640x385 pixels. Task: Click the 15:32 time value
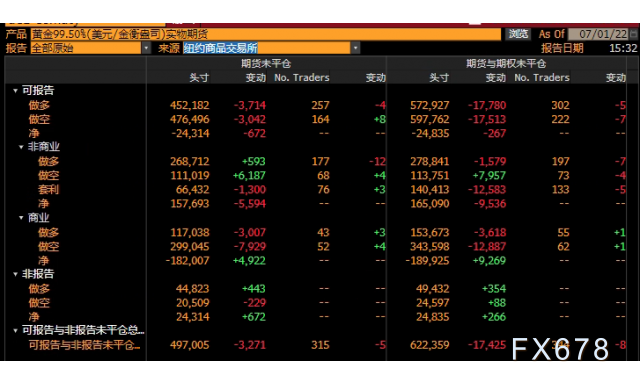click(x=623, y=48)
